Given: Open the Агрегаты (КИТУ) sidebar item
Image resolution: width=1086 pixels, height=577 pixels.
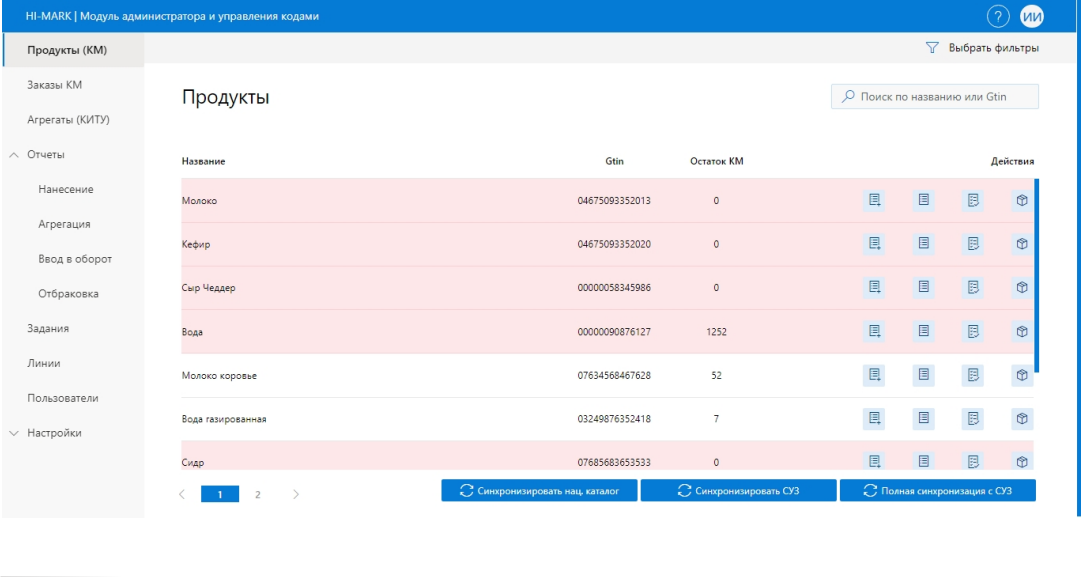Looking at the screenshot, I should (68, 120).
